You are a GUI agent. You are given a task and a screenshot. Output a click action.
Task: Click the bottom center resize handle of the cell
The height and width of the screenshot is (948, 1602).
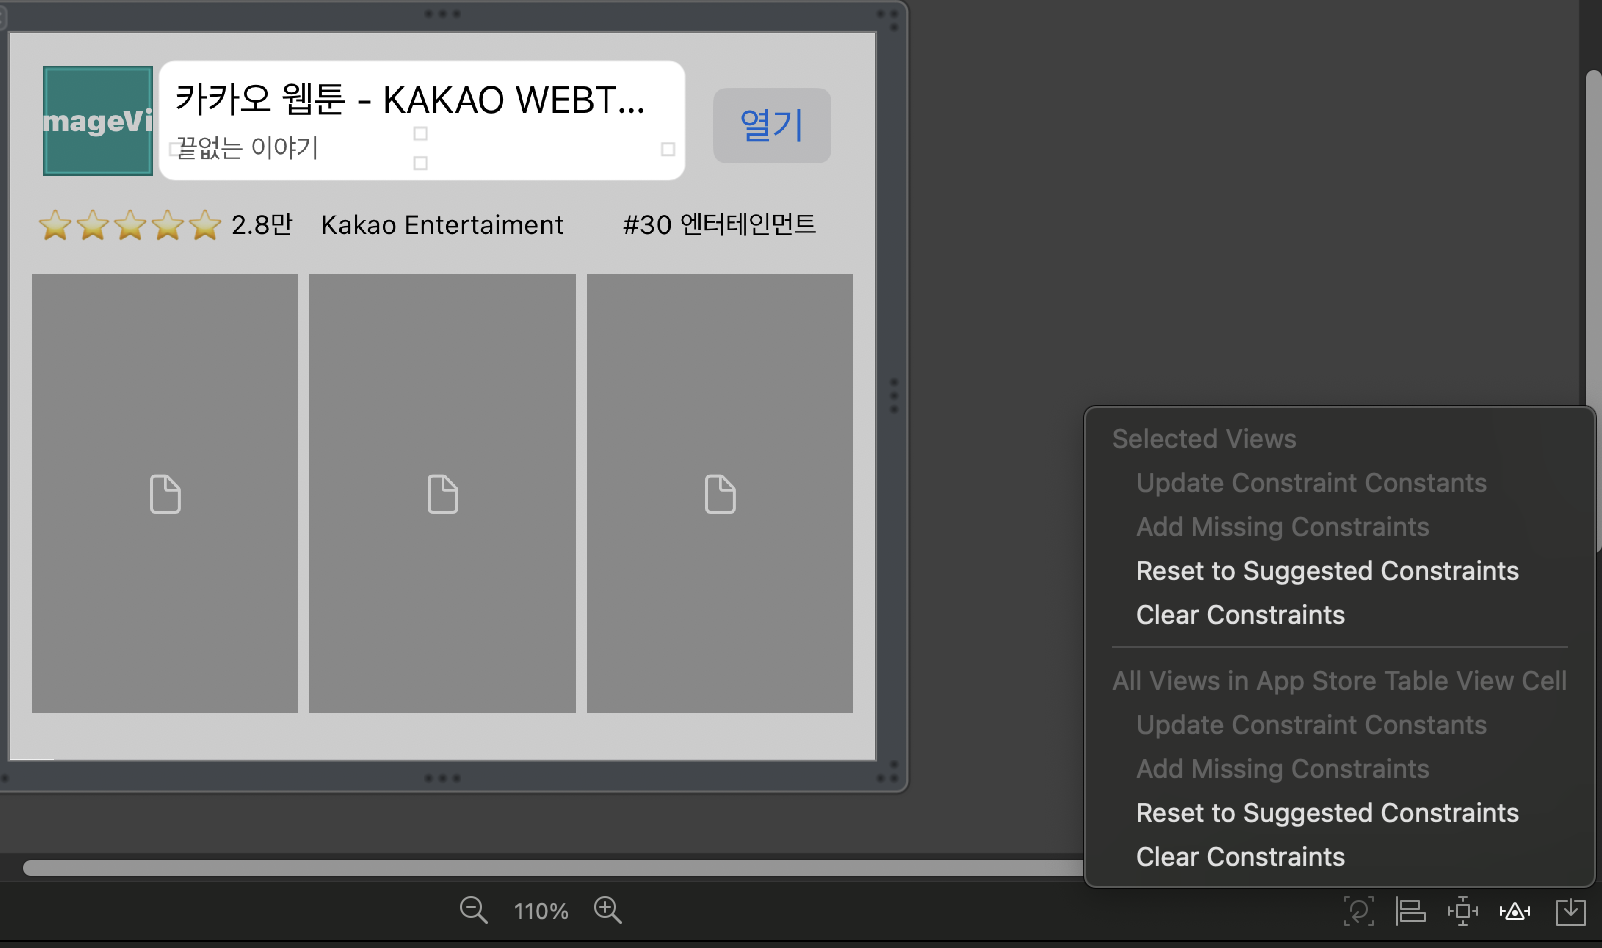click(442, 778)
